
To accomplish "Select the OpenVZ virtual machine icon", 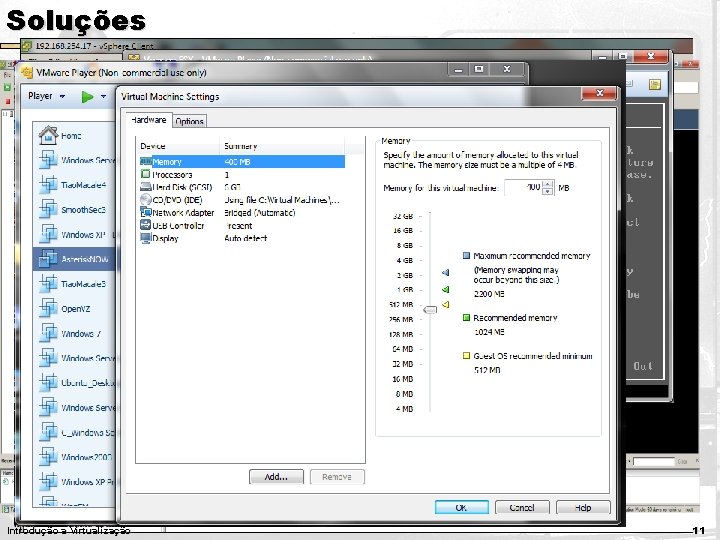I will coord(48,309).
